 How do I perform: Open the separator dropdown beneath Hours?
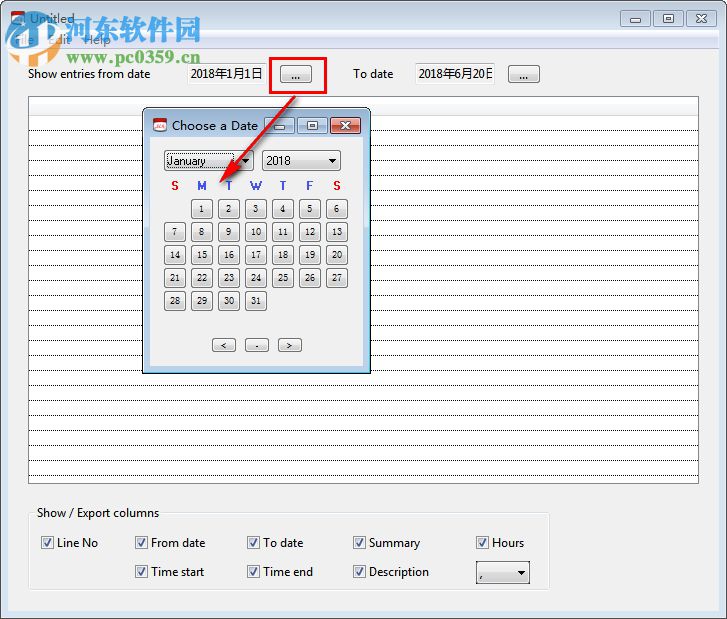click(503, 573)
